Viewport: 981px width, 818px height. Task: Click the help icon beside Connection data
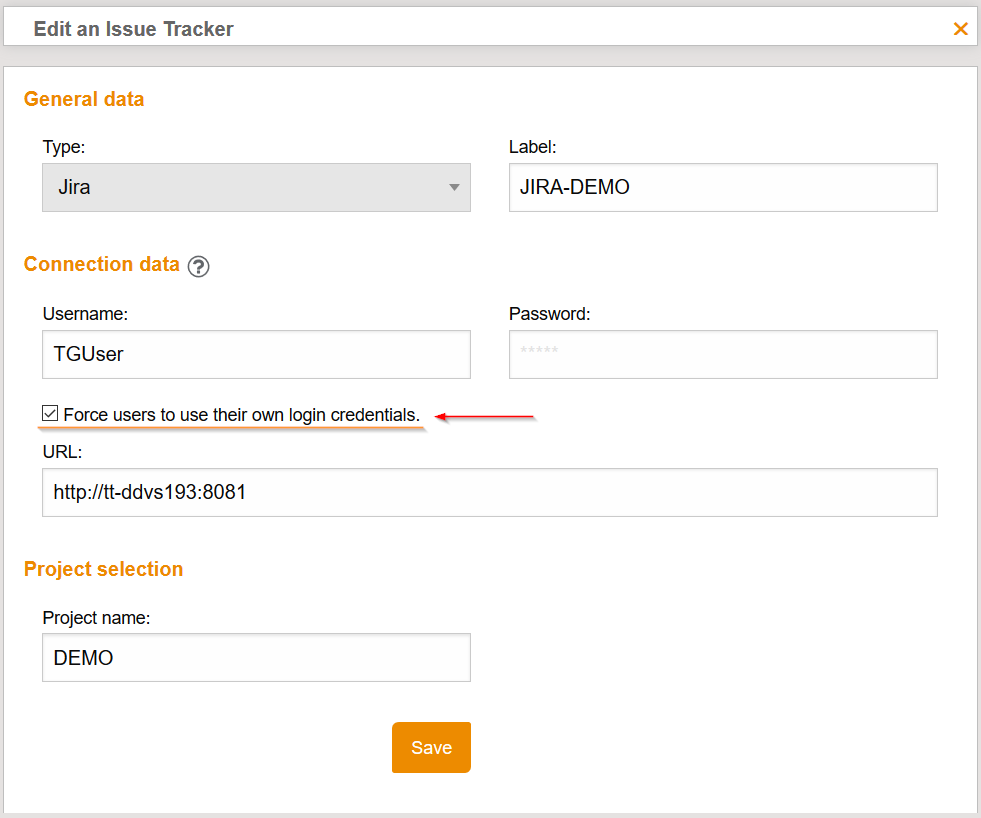click(198, 266)
